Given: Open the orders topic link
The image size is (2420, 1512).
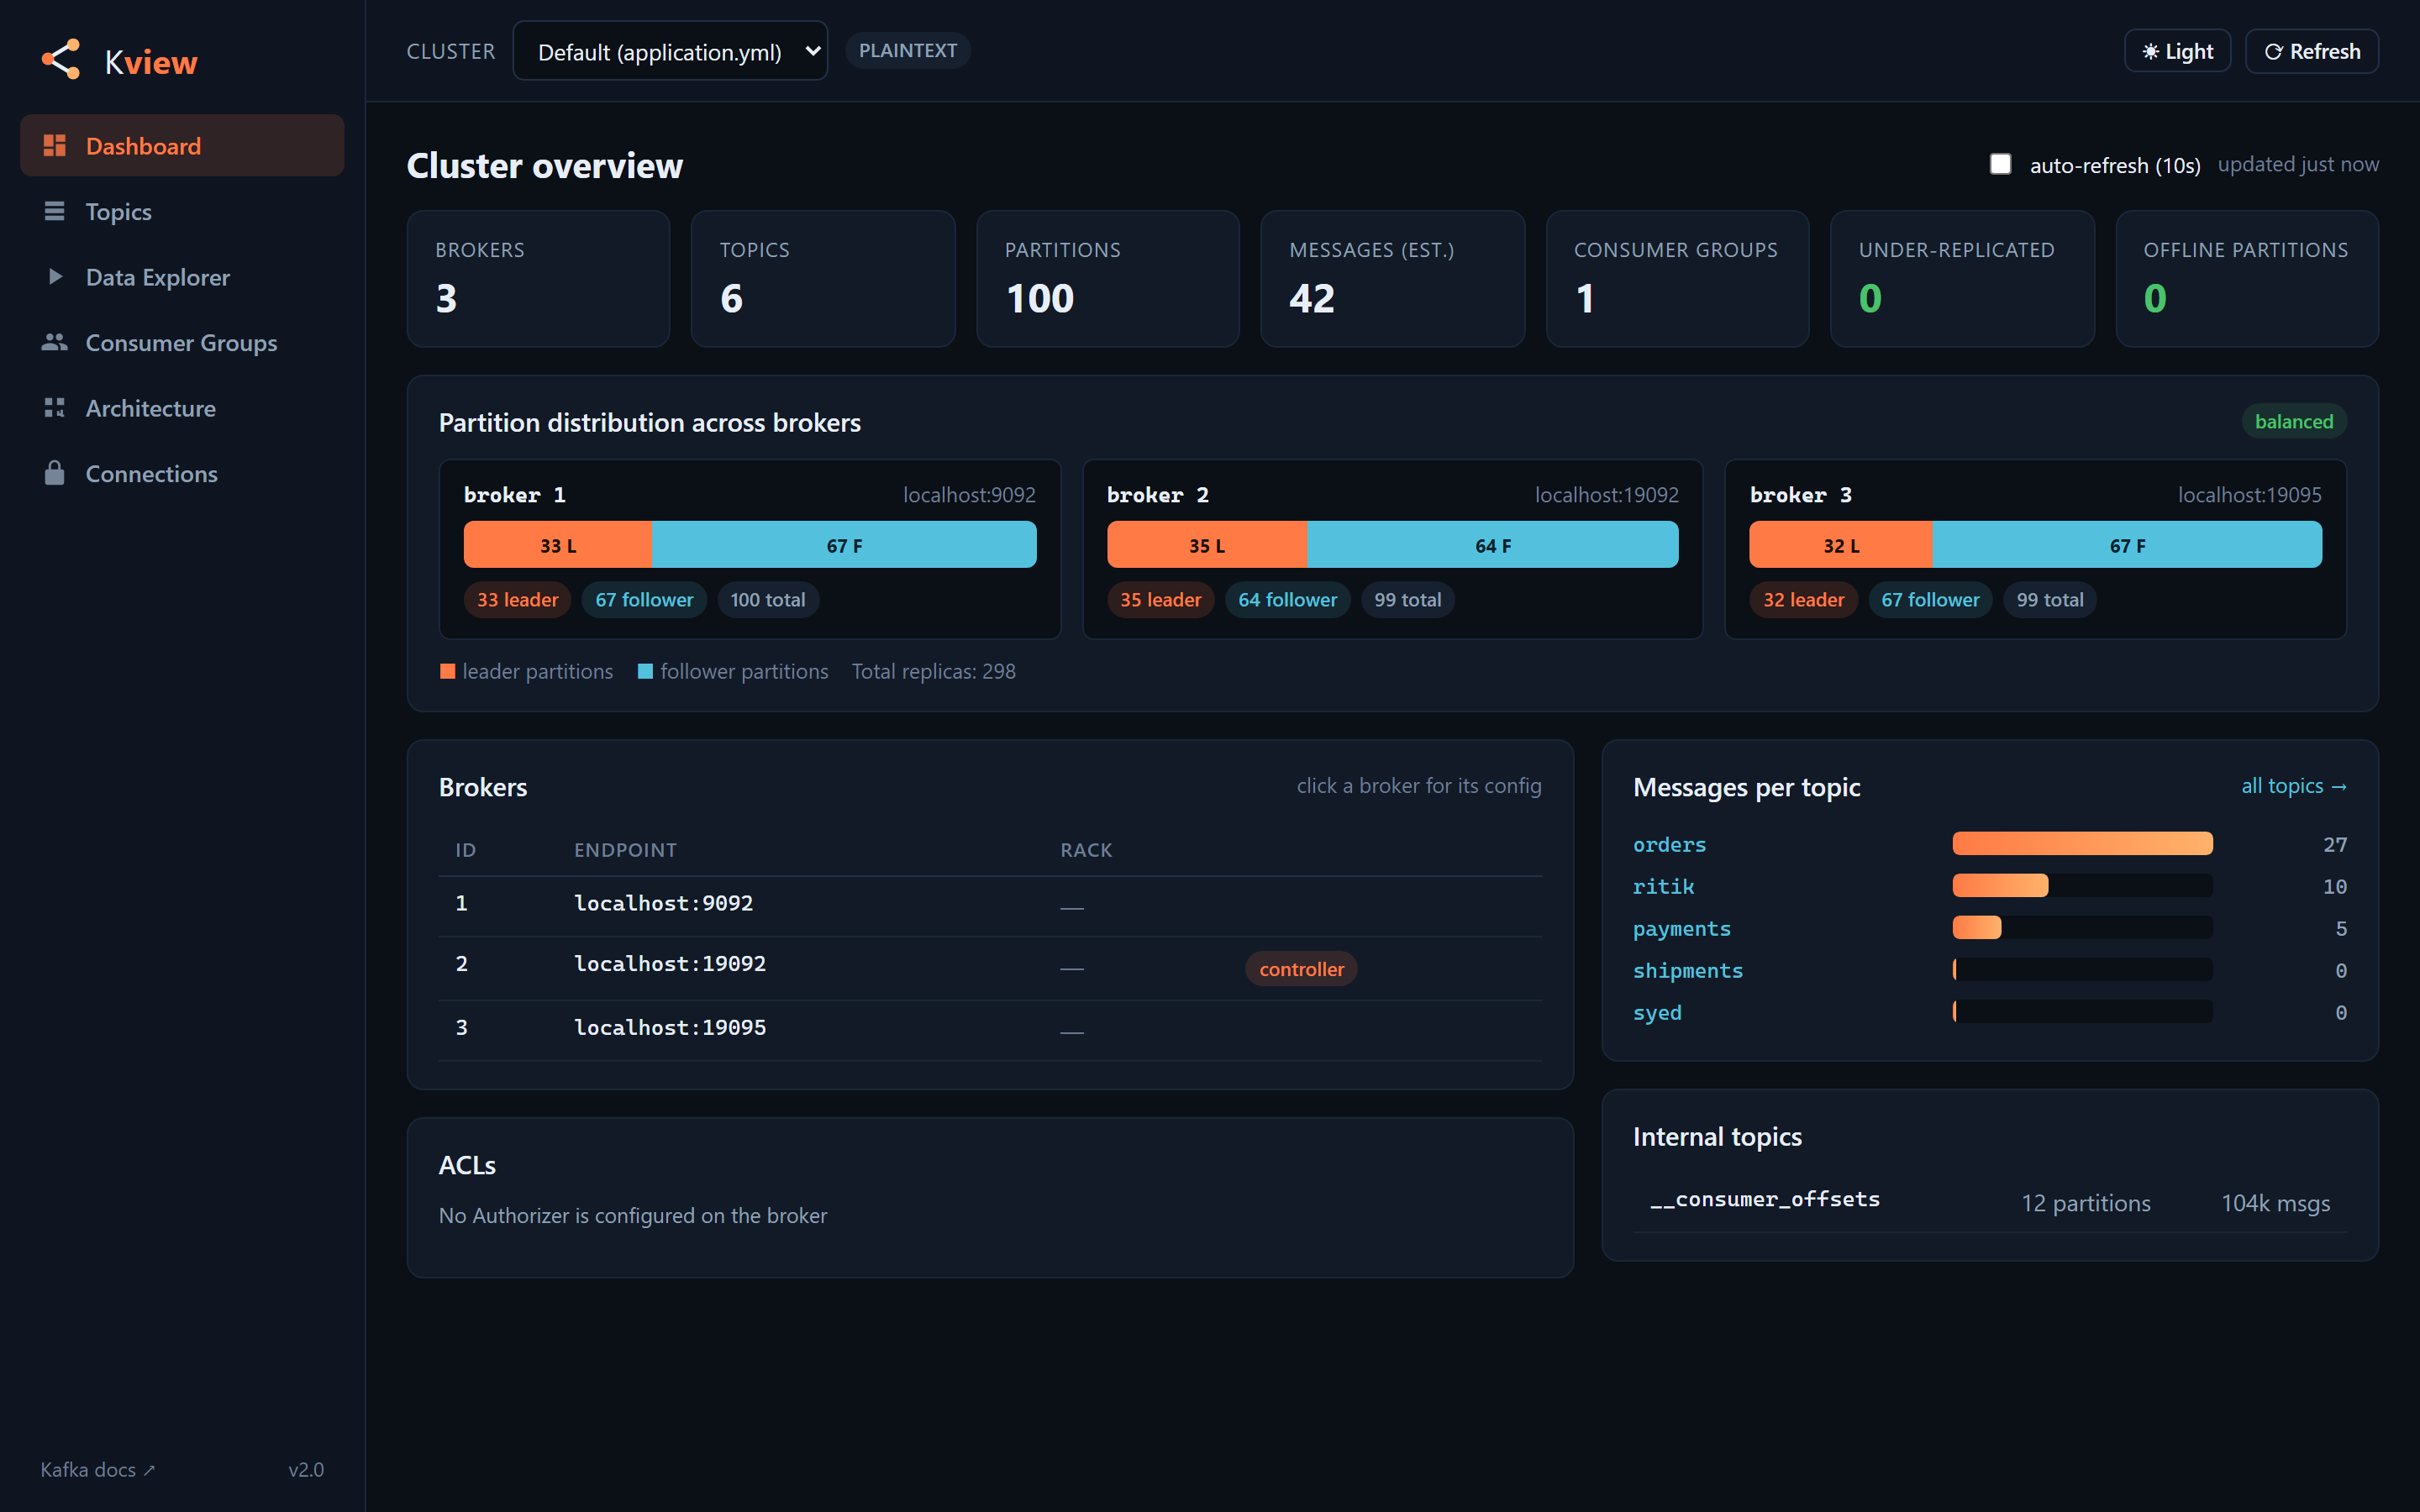Looking at the screenshot, I should click(1669, 845).
